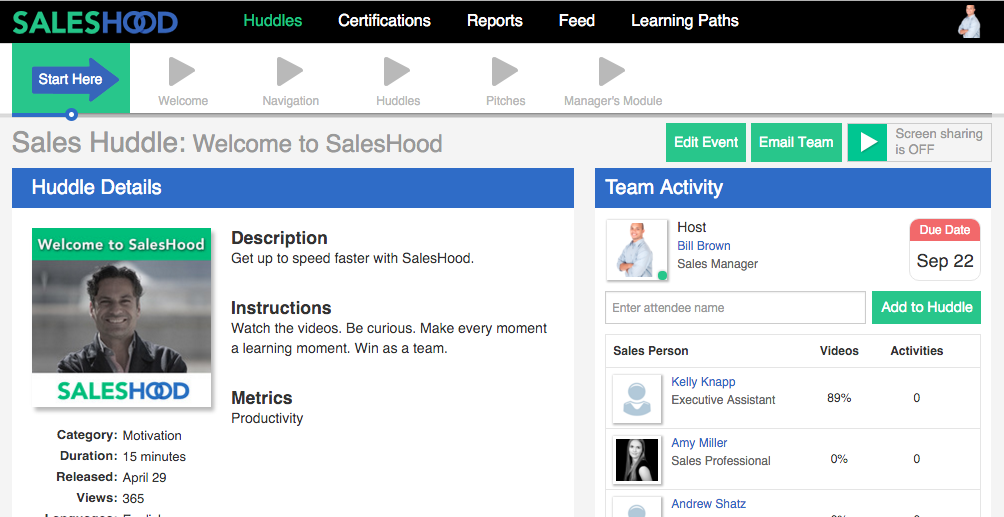This screenshot has height=517, width=1004.
Task: Click the Duration 15 minutes value
Action: tap(154, 457)
